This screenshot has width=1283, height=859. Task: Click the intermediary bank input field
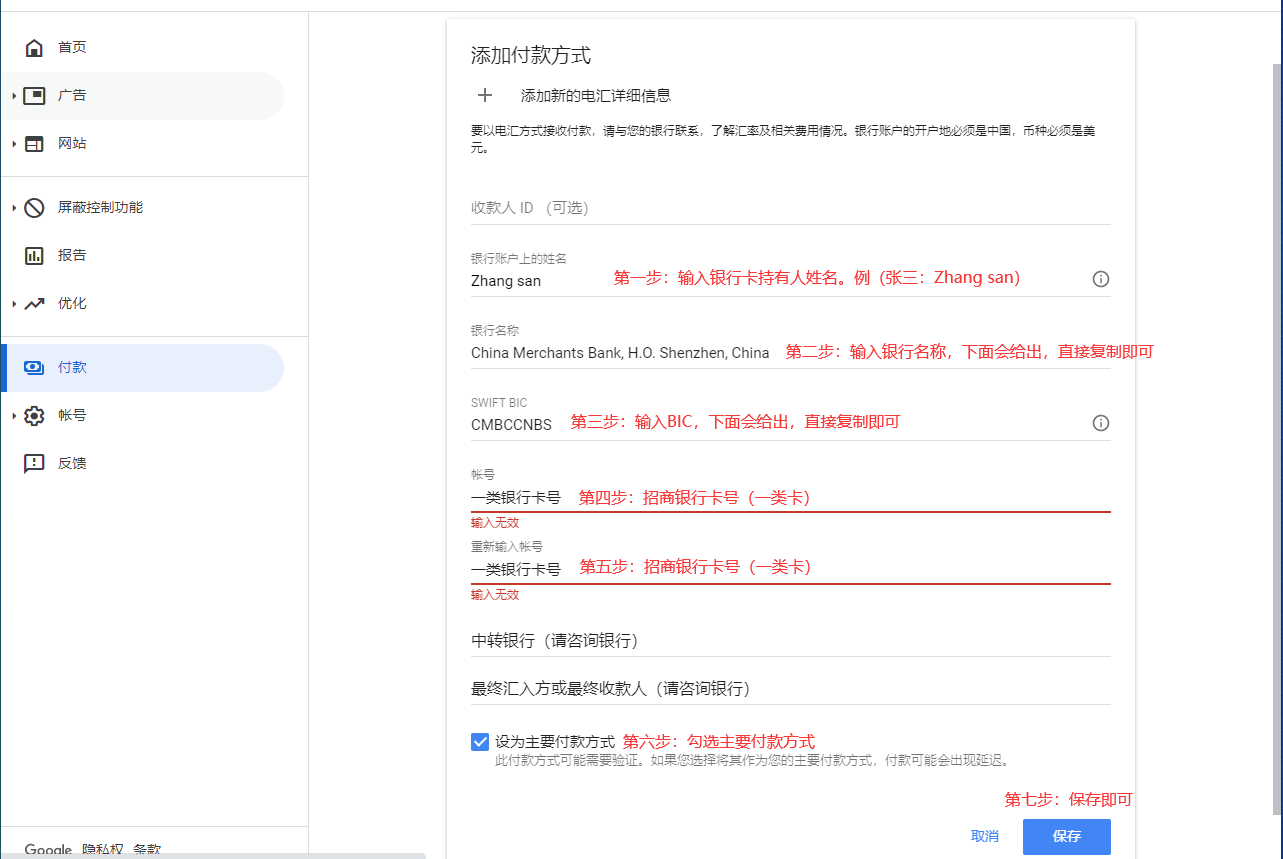tap(790, 641)
